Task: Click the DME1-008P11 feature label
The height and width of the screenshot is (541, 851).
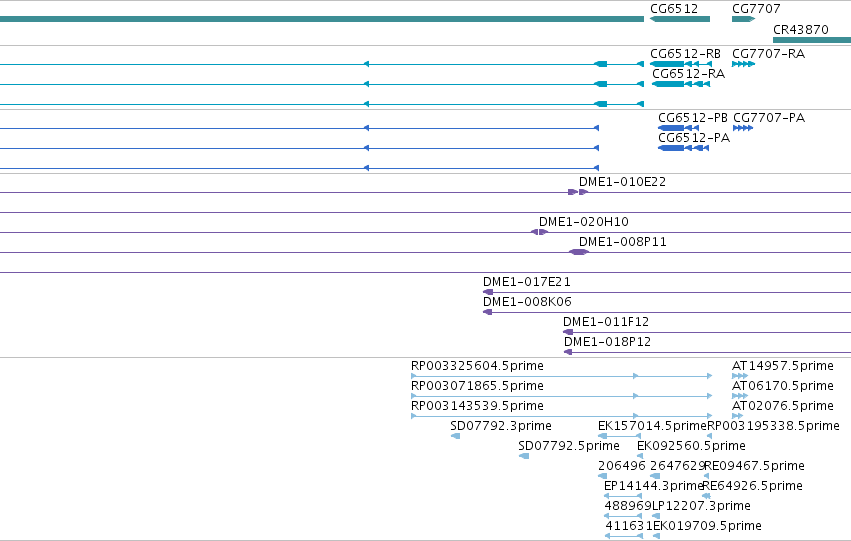Action: pos(623,242)
